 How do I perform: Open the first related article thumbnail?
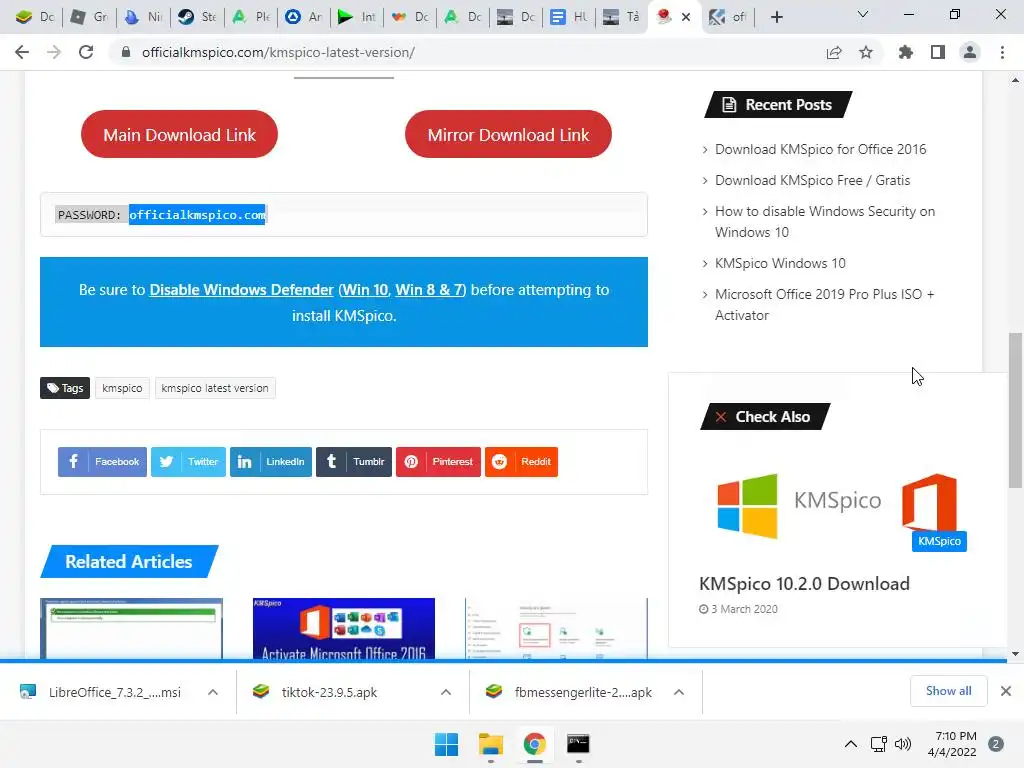131,628
